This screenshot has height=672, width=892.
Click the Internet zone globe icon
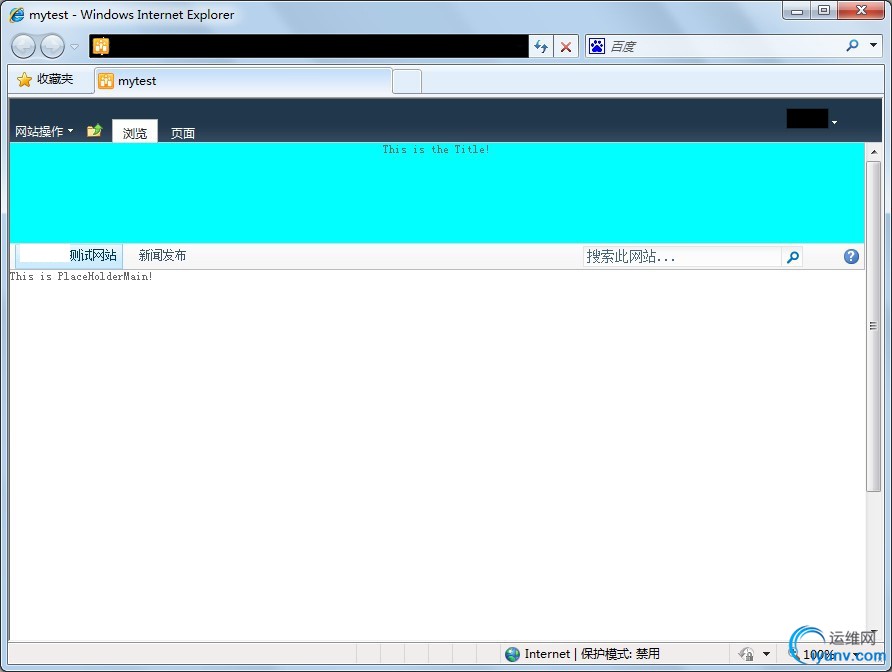coord(513,654)
